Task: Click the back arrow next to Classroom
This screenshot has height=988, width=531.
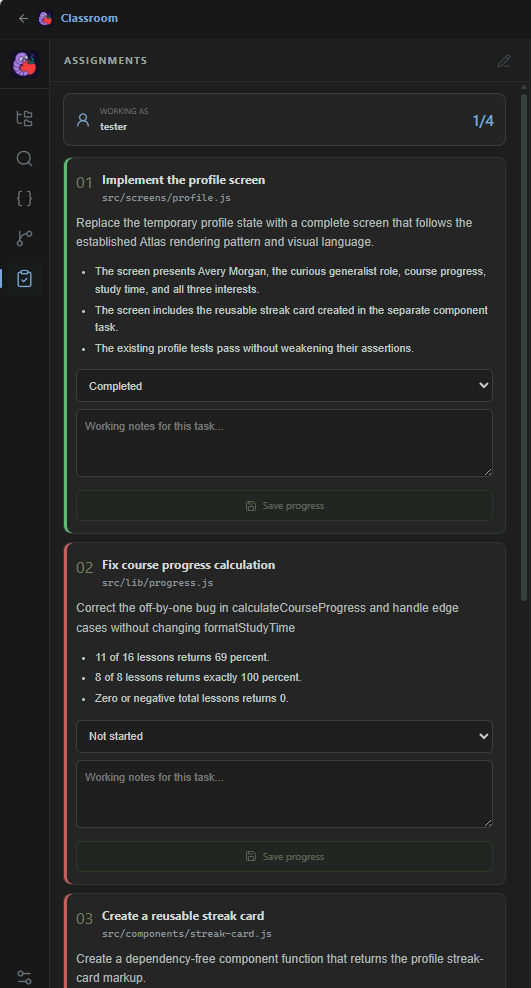Action: [23, 18]
